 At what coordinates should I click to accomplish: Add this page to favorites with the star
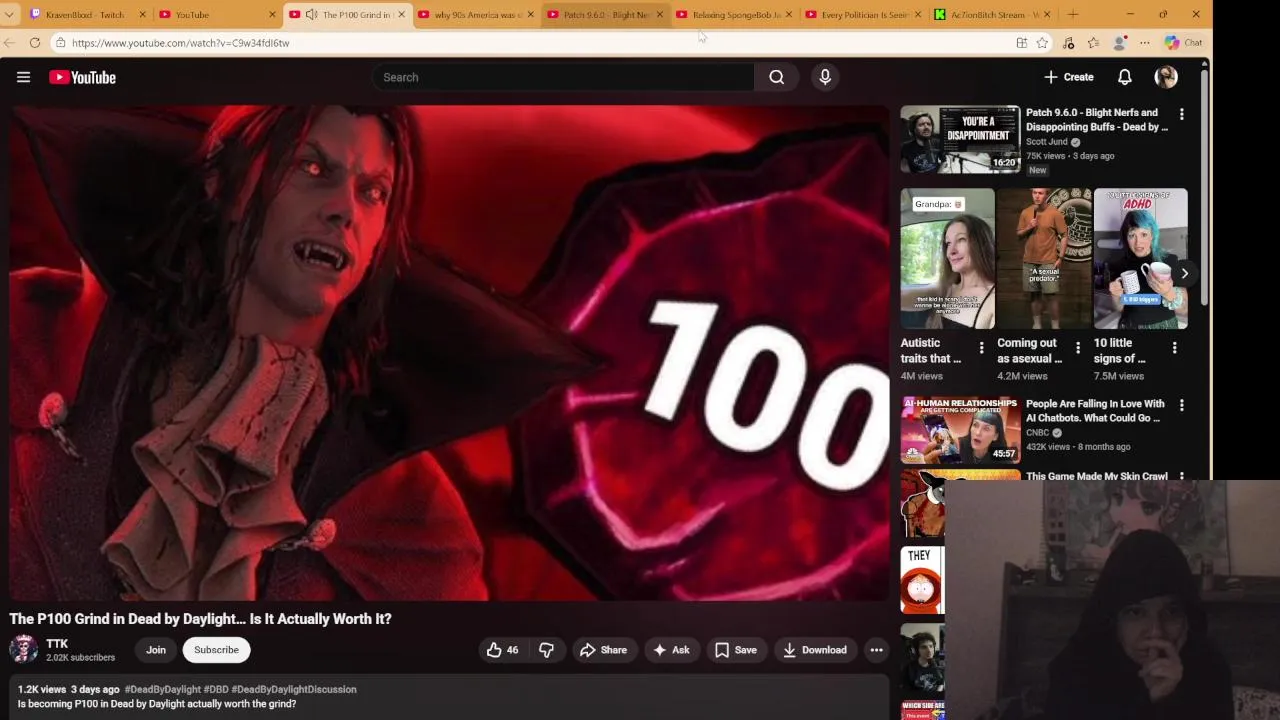pos(1042,43)
